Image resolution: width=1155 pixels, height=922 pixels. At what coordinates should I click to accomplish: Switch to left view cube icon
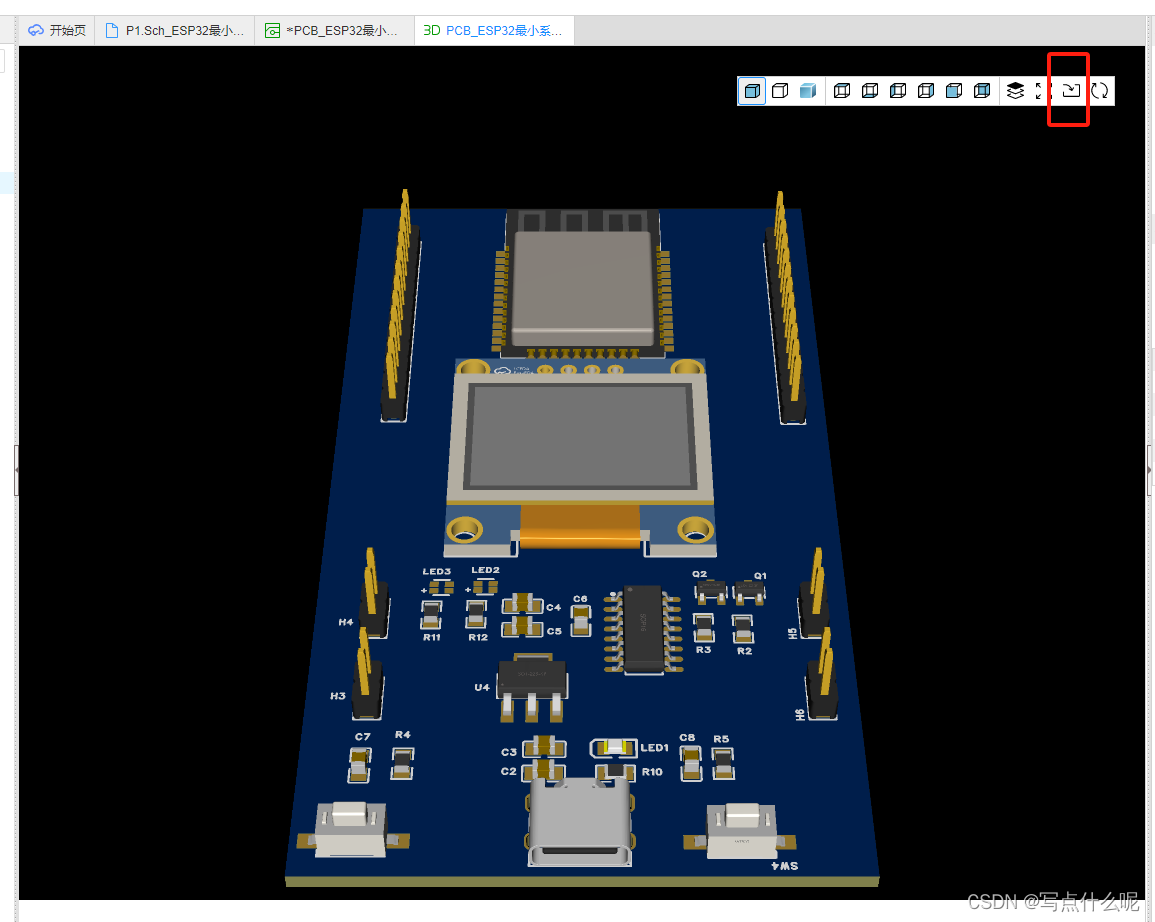(x=898, y=91)
